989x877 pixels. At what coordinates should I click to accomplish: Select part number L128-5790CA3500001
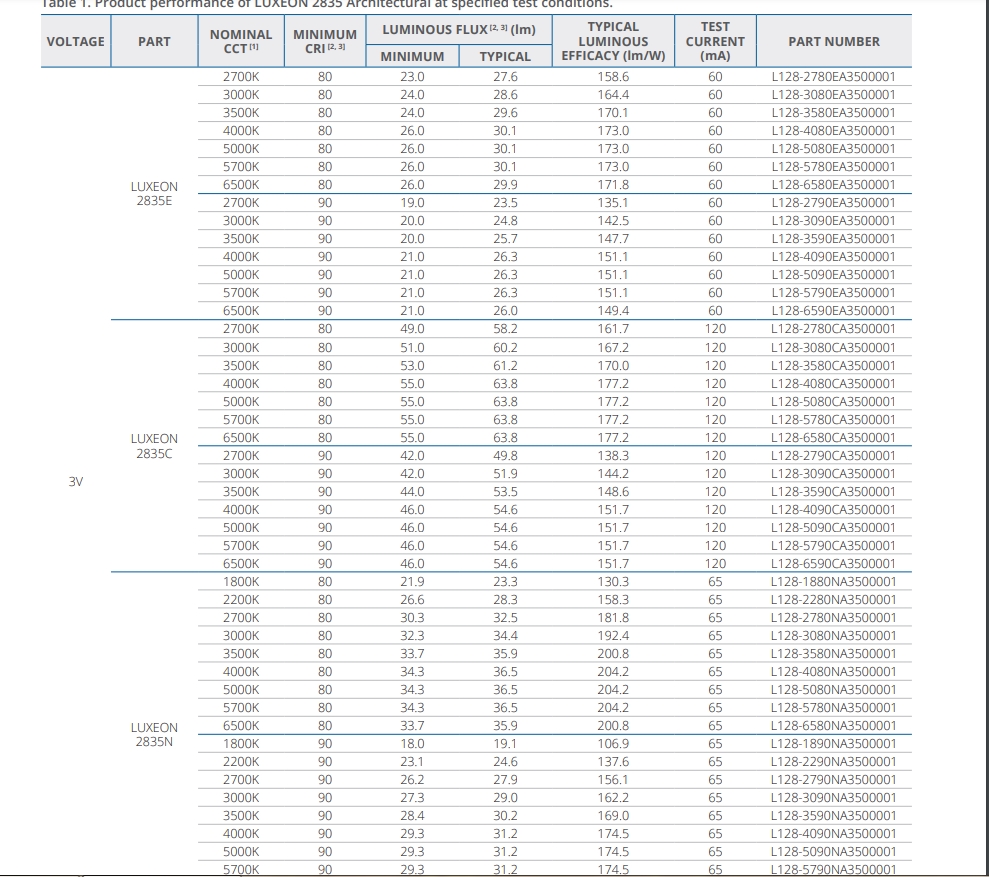[x=834, y=545]
